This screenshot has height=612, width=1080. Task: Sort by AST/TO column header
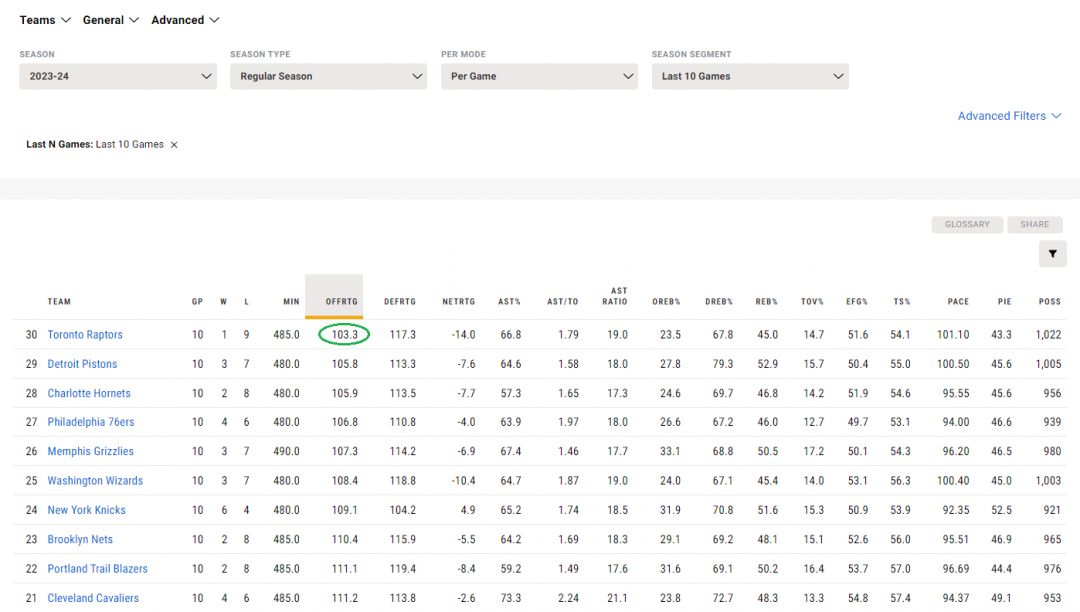(x=563, y=302)
